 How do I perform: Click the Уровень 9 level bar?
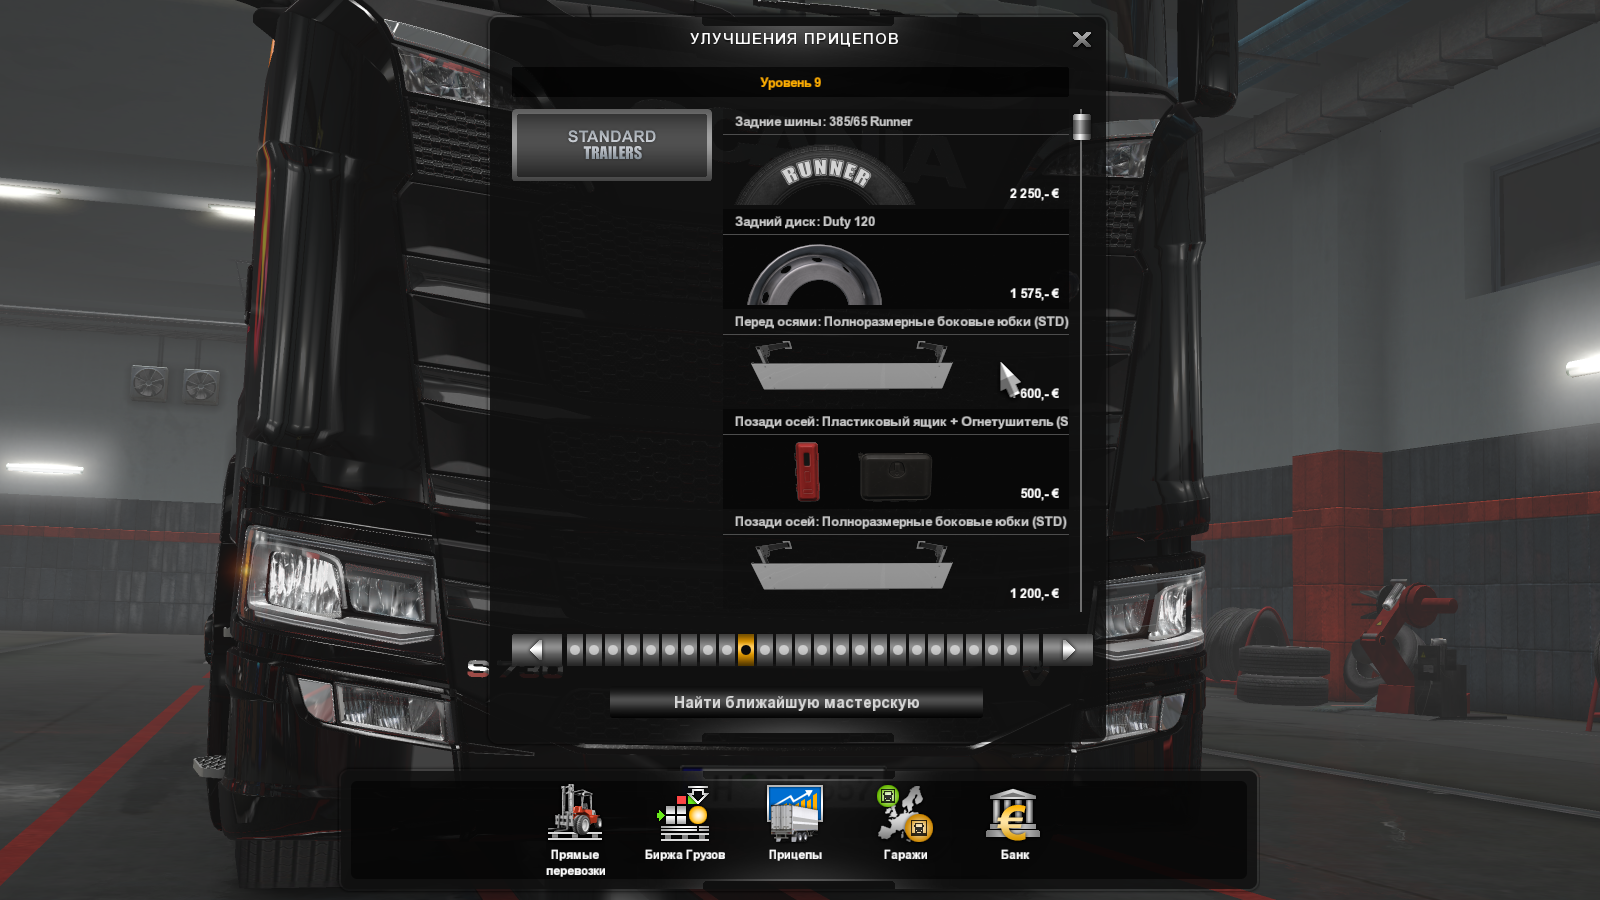(x=790, y=82)
